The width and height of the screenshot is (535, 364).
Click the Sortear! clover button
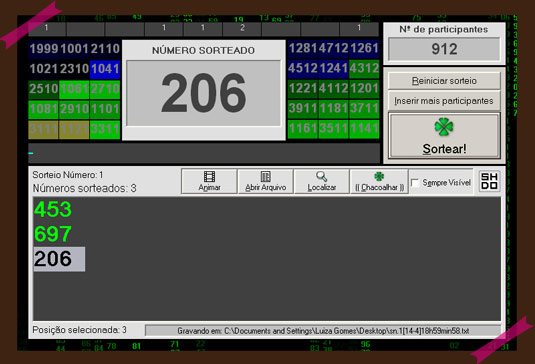pyautogui.click(x=444, y=136)
